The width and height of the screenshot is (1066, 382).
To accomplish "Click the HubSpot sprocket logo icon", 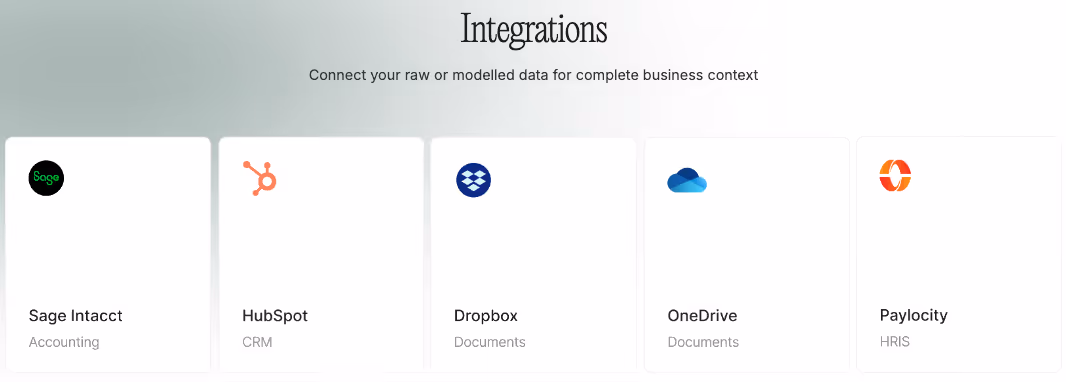I will click(x=260, y=178).
